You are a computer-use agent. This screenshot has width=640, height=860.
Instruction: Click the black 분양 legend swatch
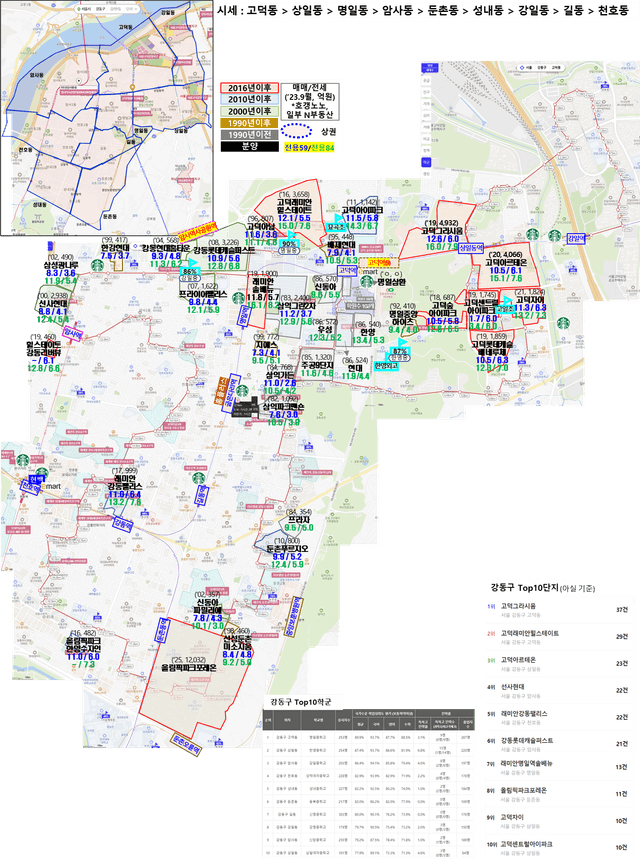coord(250,147)
